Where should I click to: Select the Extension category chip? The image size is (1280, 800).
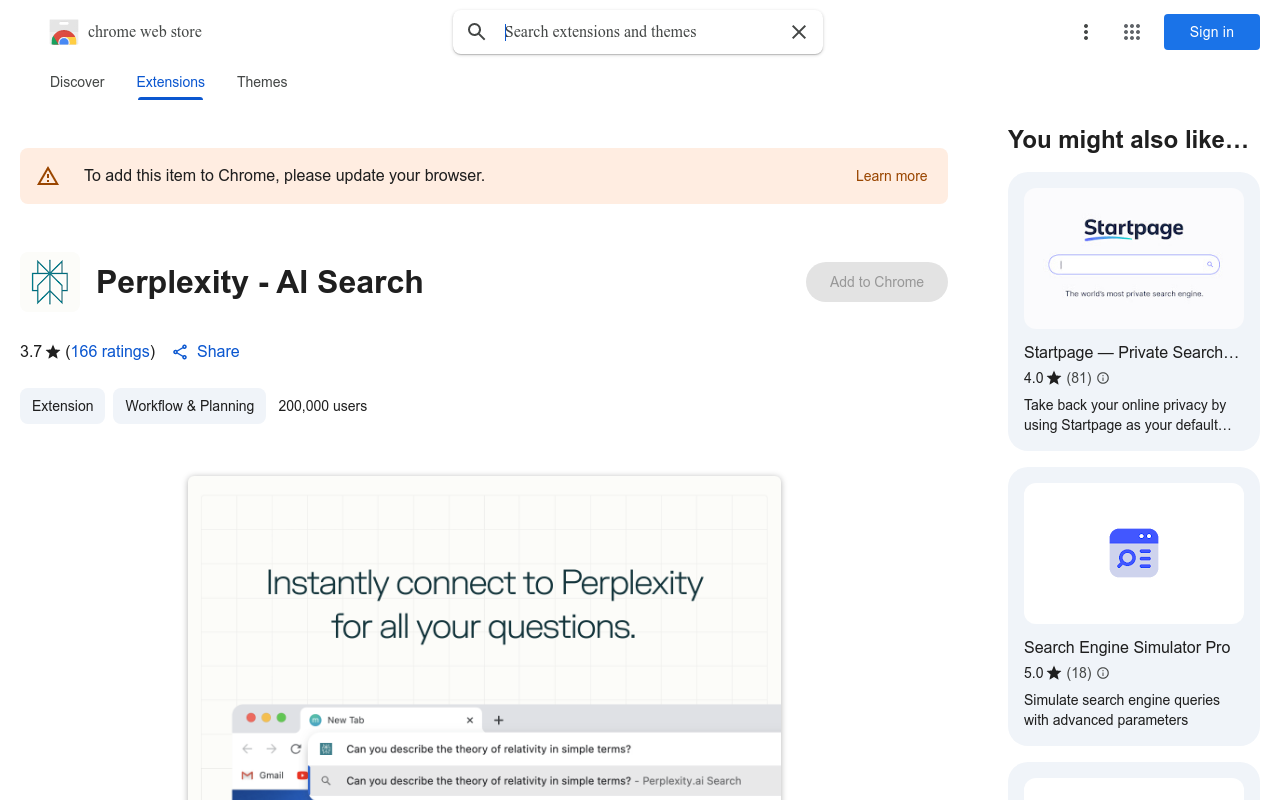tap(62, 406)
